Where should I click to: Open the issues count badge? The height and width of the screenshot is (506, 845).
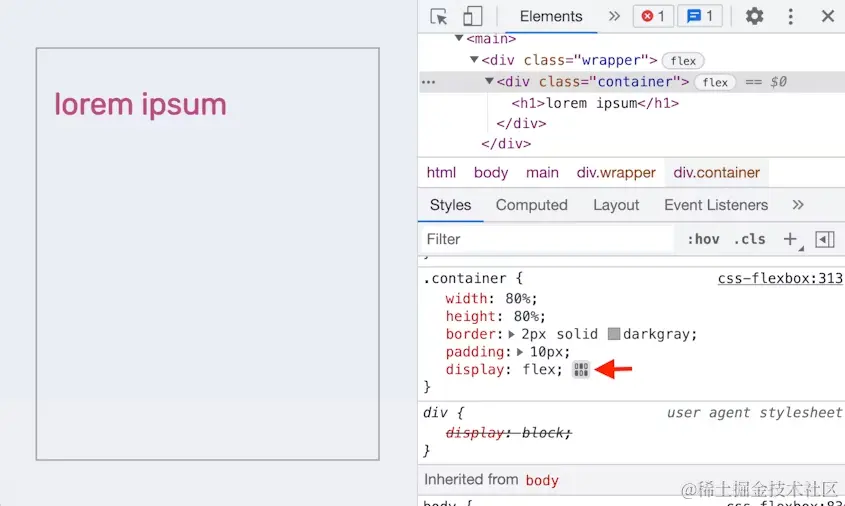coord(699,16)
